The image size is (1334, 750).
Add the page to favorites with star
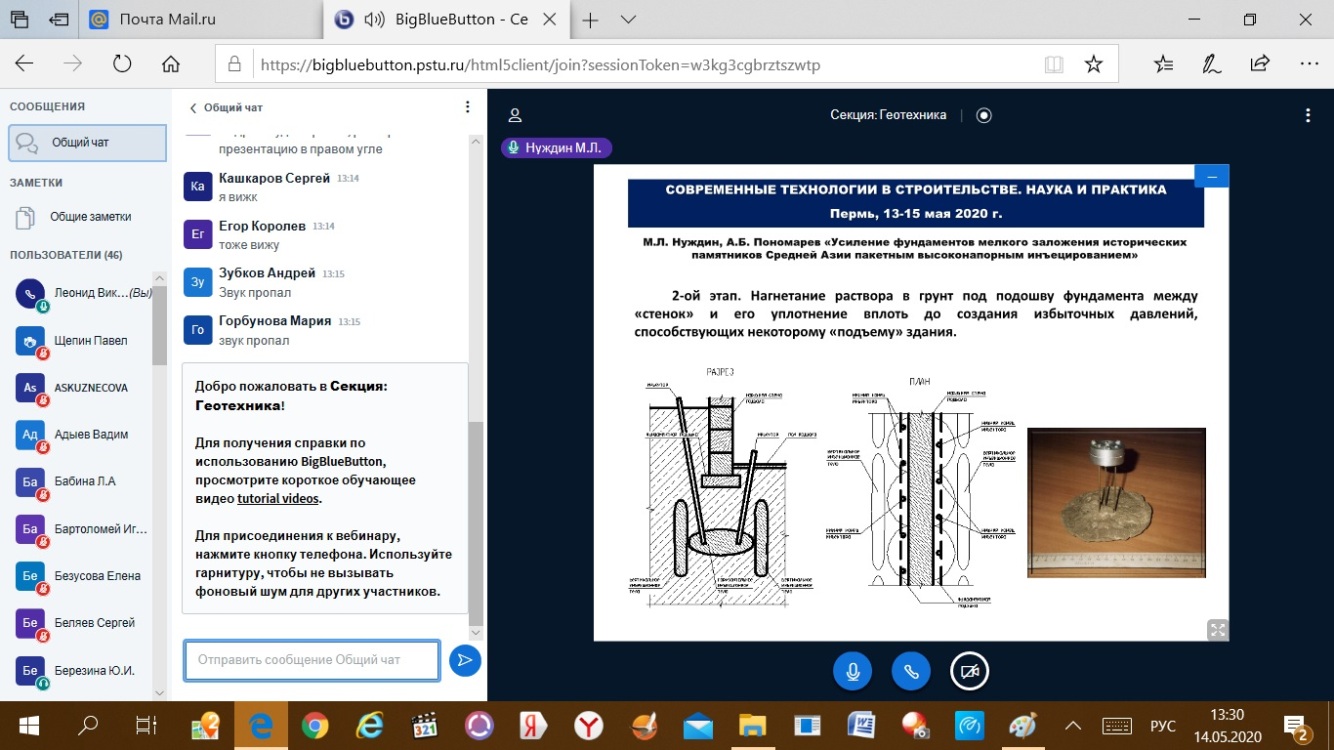pyautogui.click(x=1094, y=64)
